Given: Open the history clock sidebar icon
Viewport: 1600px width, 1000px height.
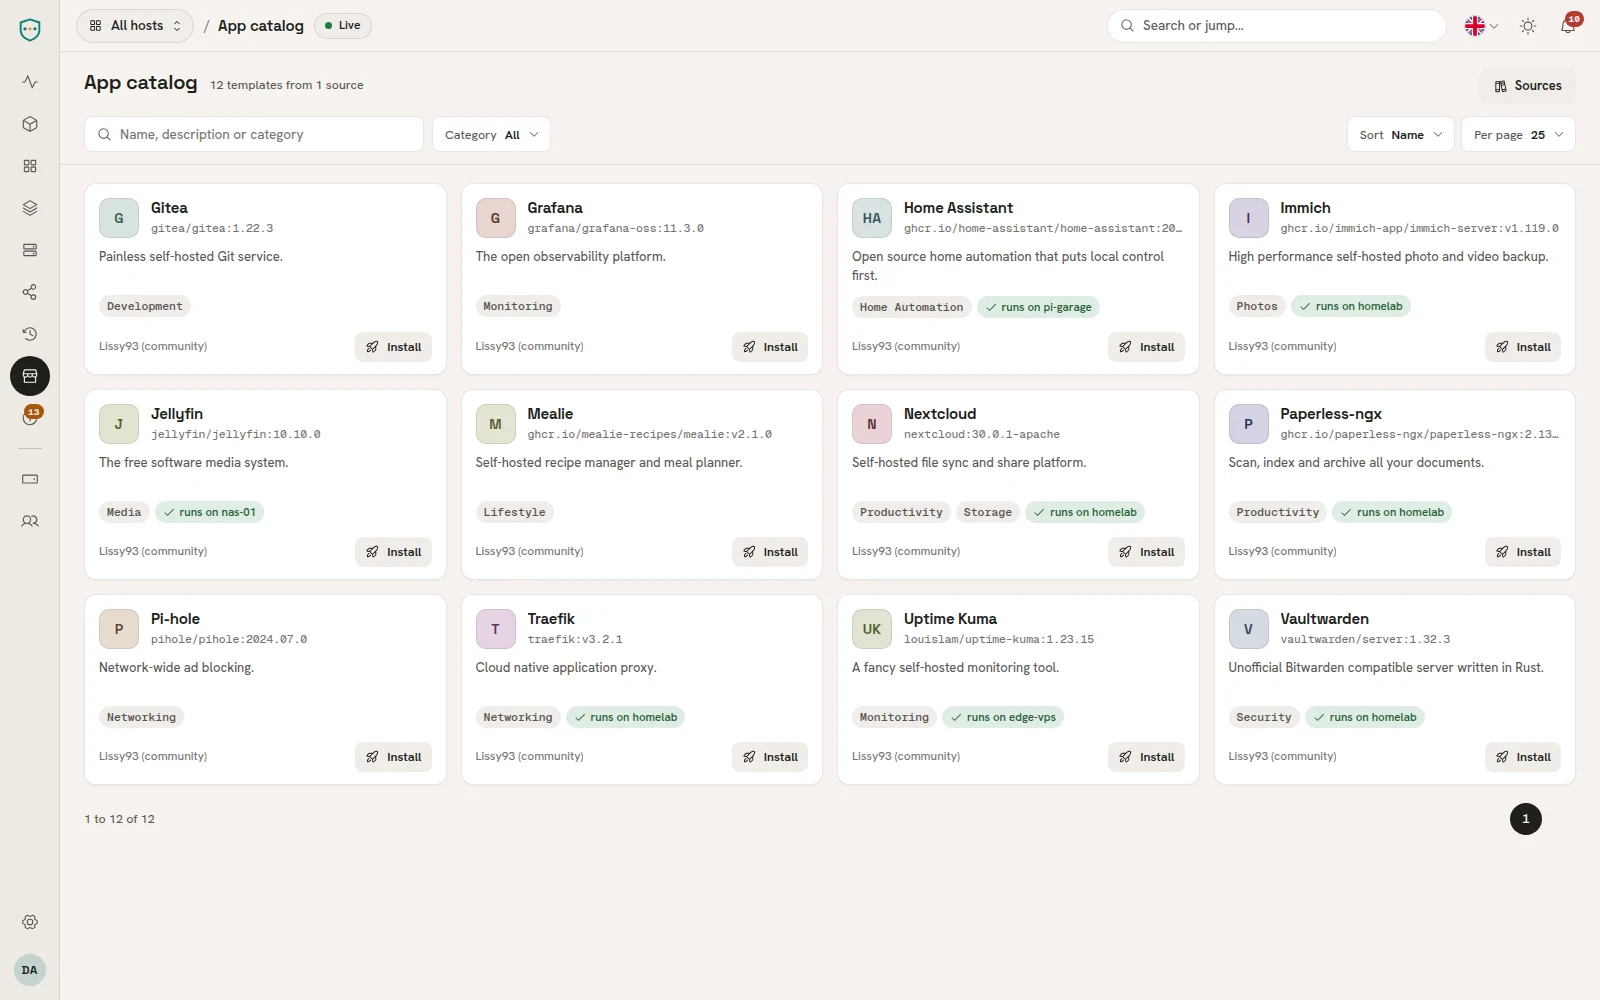Looking at the screenshot, I should coord(30,334).
